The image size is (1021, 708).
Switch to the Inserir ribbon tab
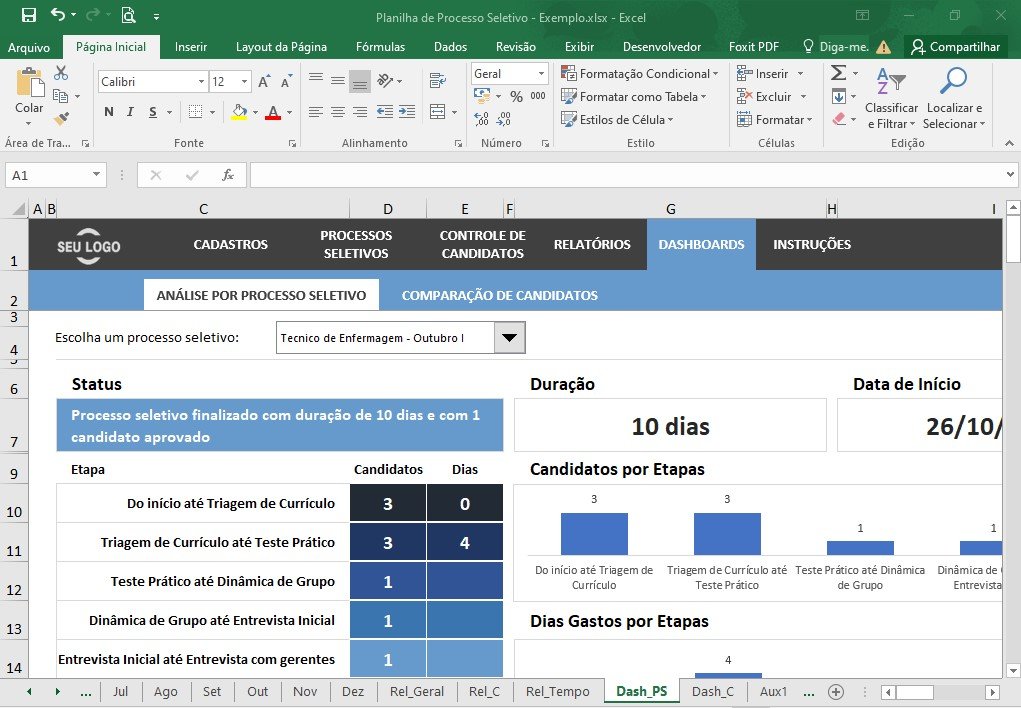[x=191, y=47]
